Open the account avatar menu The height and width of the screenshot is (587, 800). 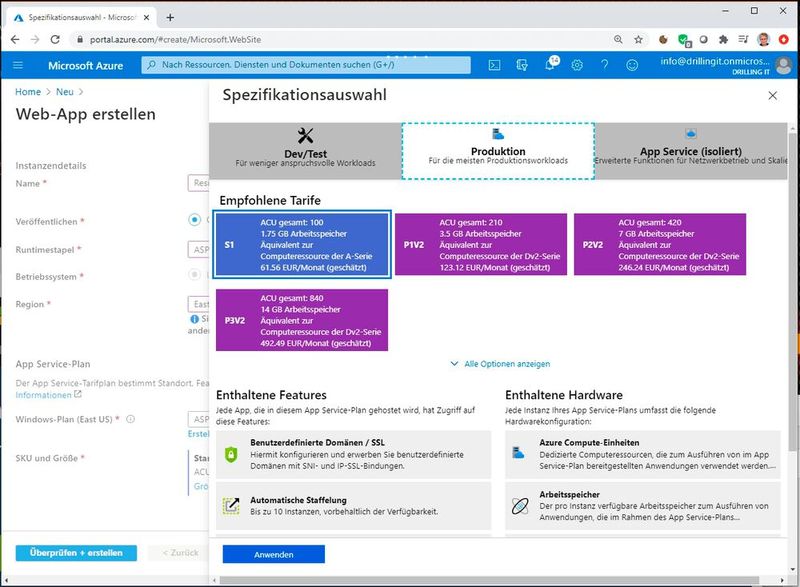point(783,65)
